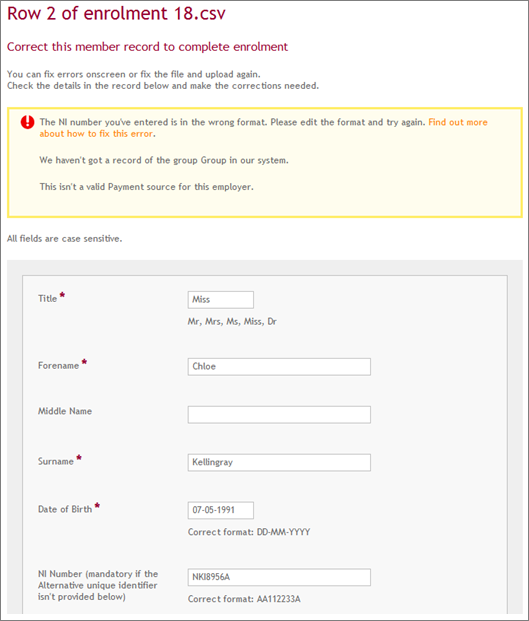The image size is (529, 621).
Task: Click the 'Title' field label
Action: pyautogui.click(x=48, y=299)
